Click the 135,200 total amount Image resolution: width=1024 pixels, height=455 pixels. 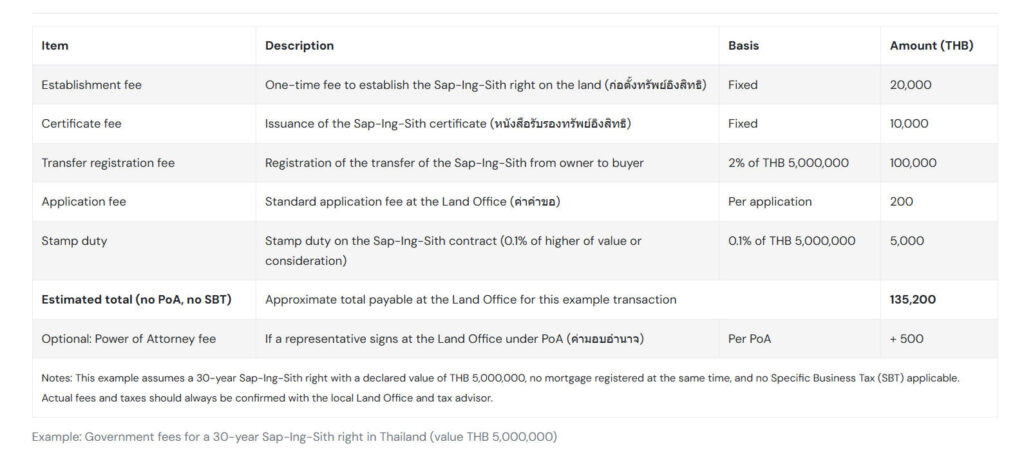point(912,300)
